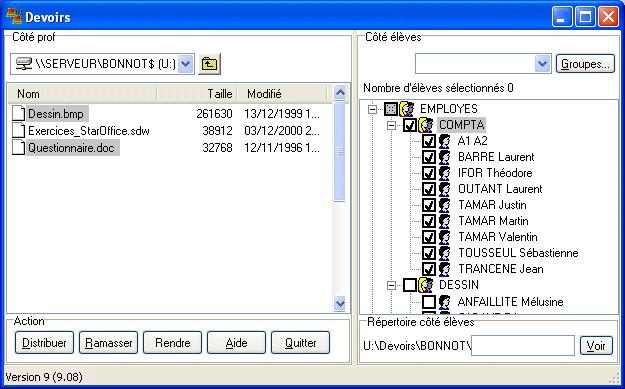Go up one folder level icon
Image resolution: width=625 pixels, height=389 pixels.
[209, 64]
